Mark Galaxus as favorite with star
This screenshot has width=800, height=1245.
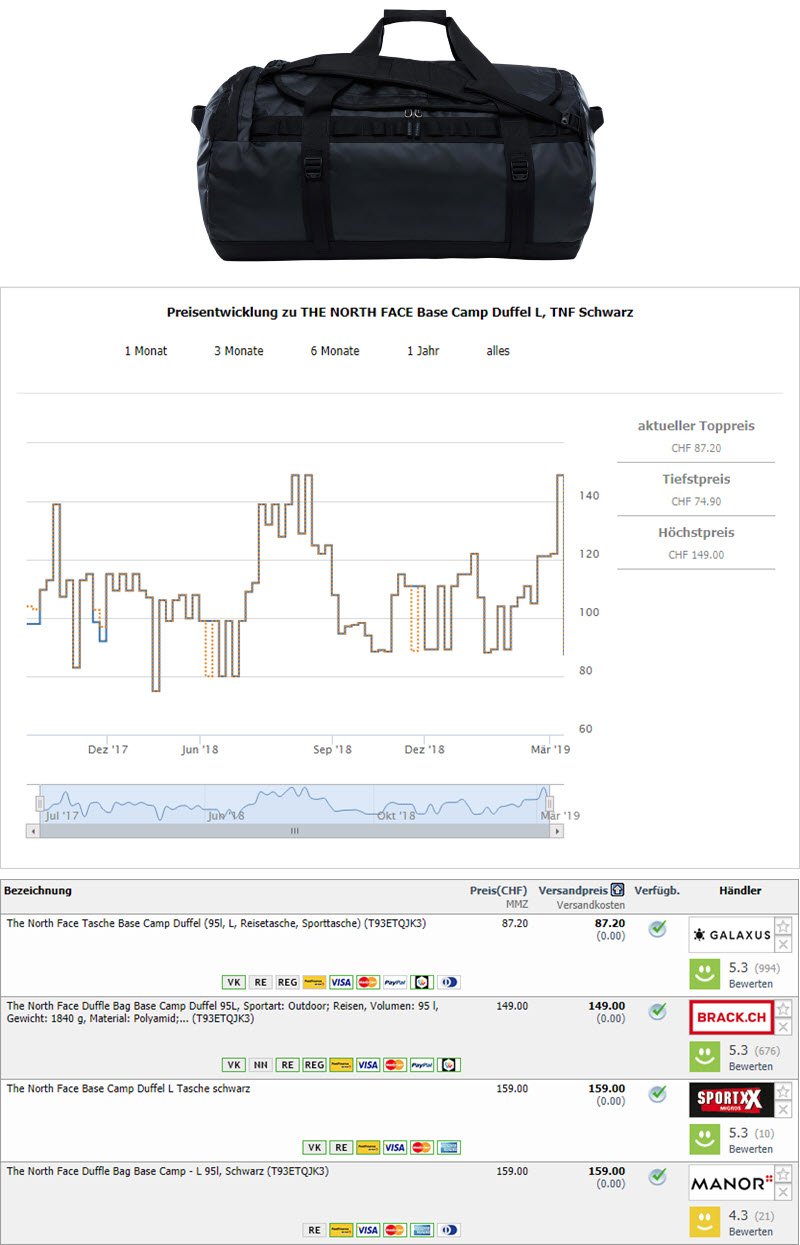(784, 926)
